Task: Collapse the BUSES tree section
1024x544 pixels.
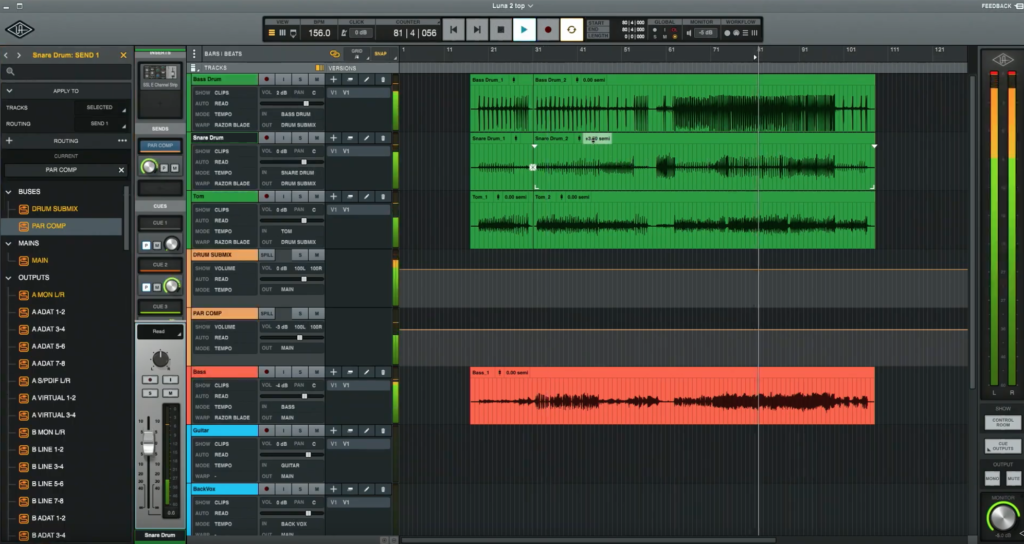Action: click(x=8, y=192)
